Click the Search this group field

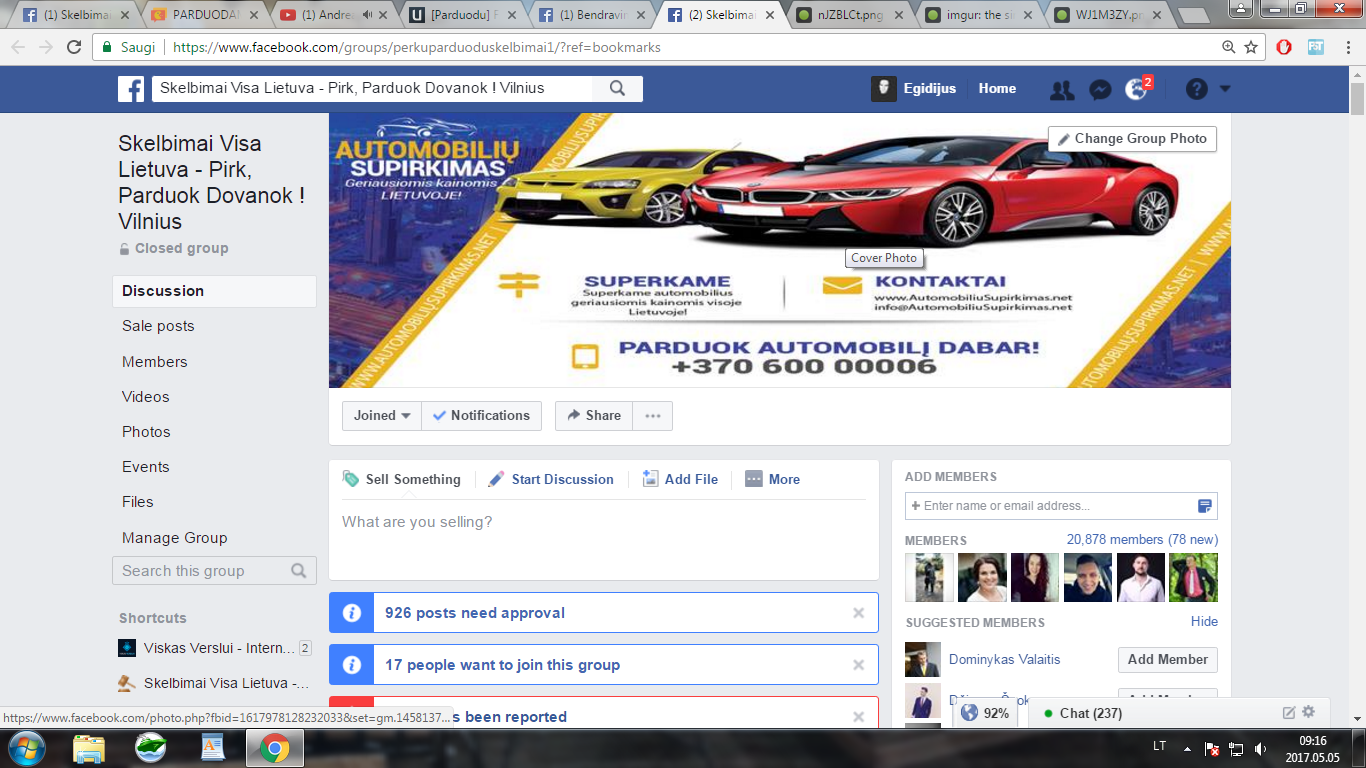pyautogui.click(x=214, y=571)
